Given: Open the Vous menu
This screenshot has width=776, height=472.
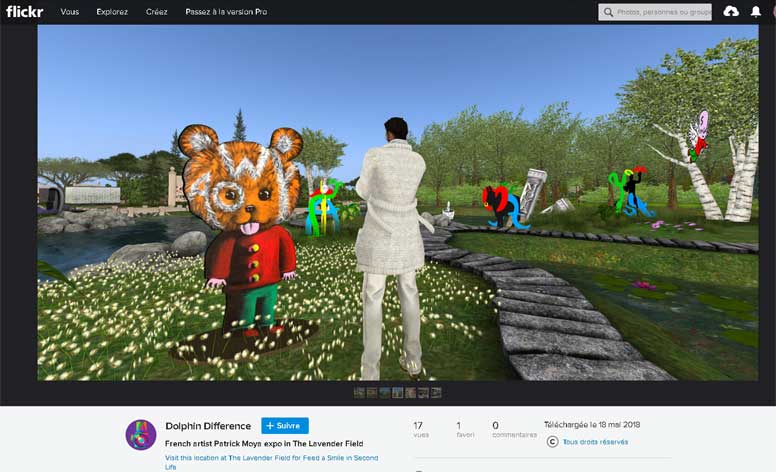Looking at the screenshot, I should [x=69, y=12].
